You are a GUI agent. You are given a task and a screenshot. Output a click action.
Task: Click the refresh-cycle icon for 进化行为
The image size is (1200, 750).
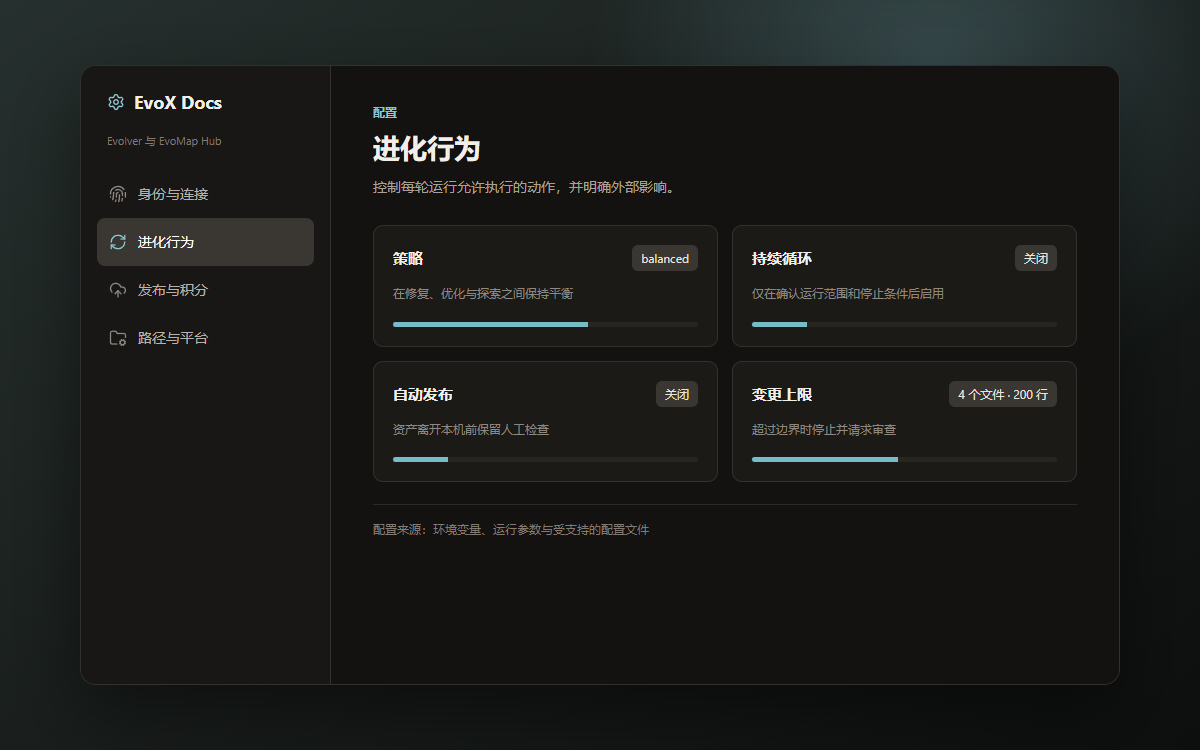118,242
